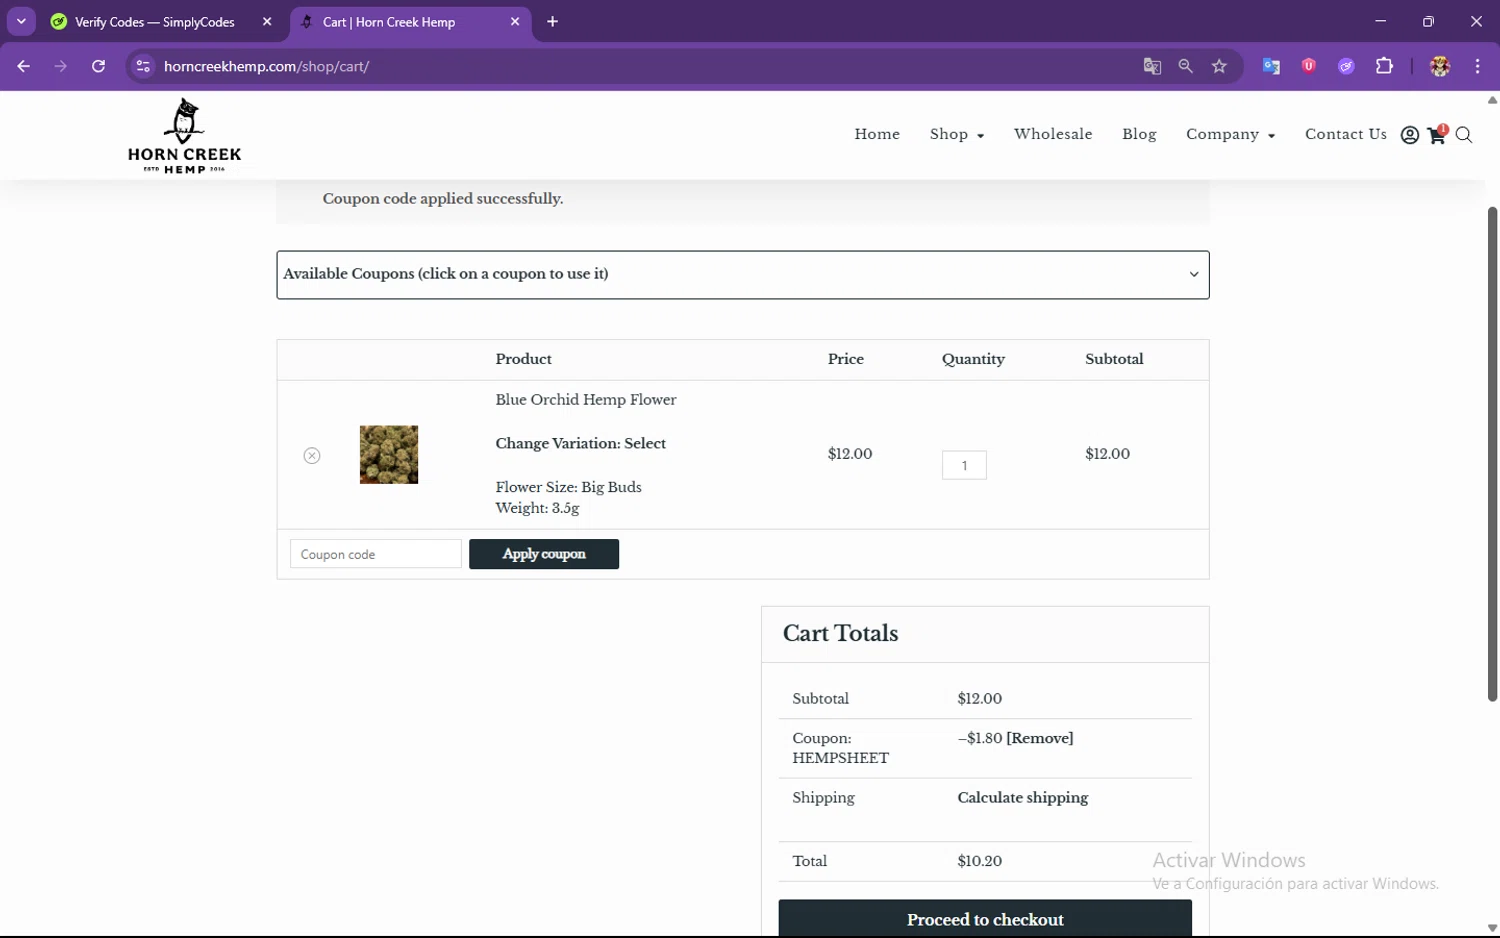Screen dimensions: 1500x938
Task: Open the zoom magnifier icon in address bar
Action: pos(1185,66)
